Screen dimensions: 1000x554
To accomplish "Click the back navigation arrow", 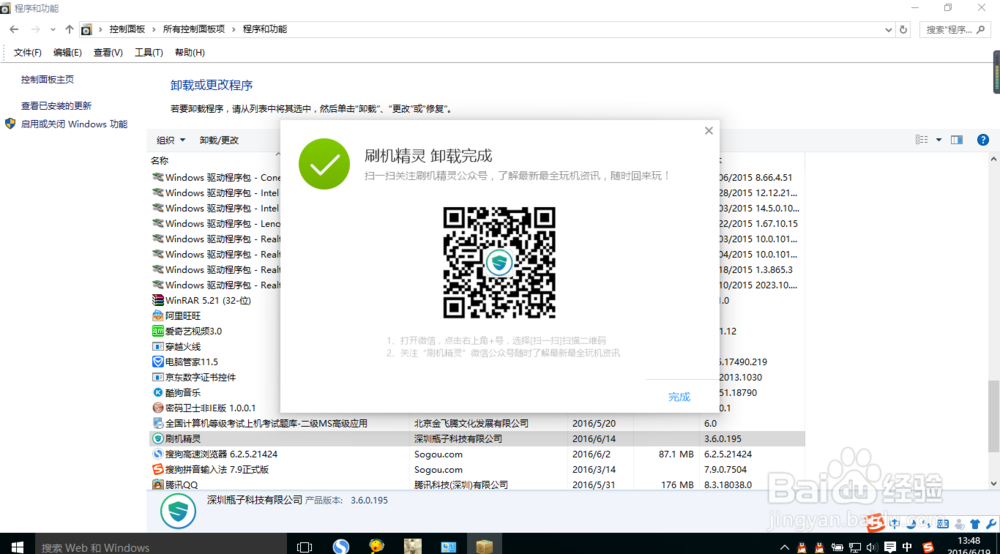I will tap(14, 29).
